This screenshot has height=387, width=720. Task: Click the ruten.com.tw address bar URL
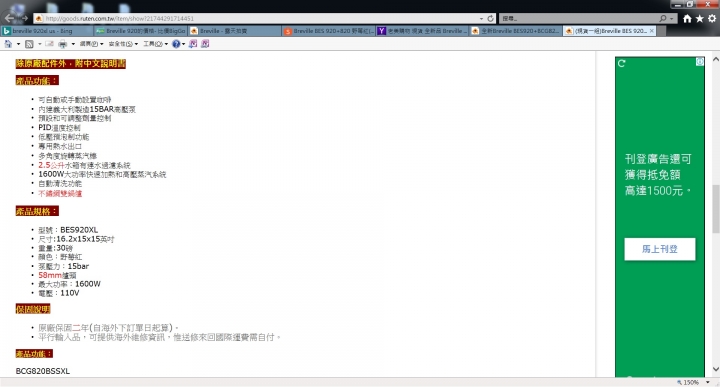tap(119, 18)
